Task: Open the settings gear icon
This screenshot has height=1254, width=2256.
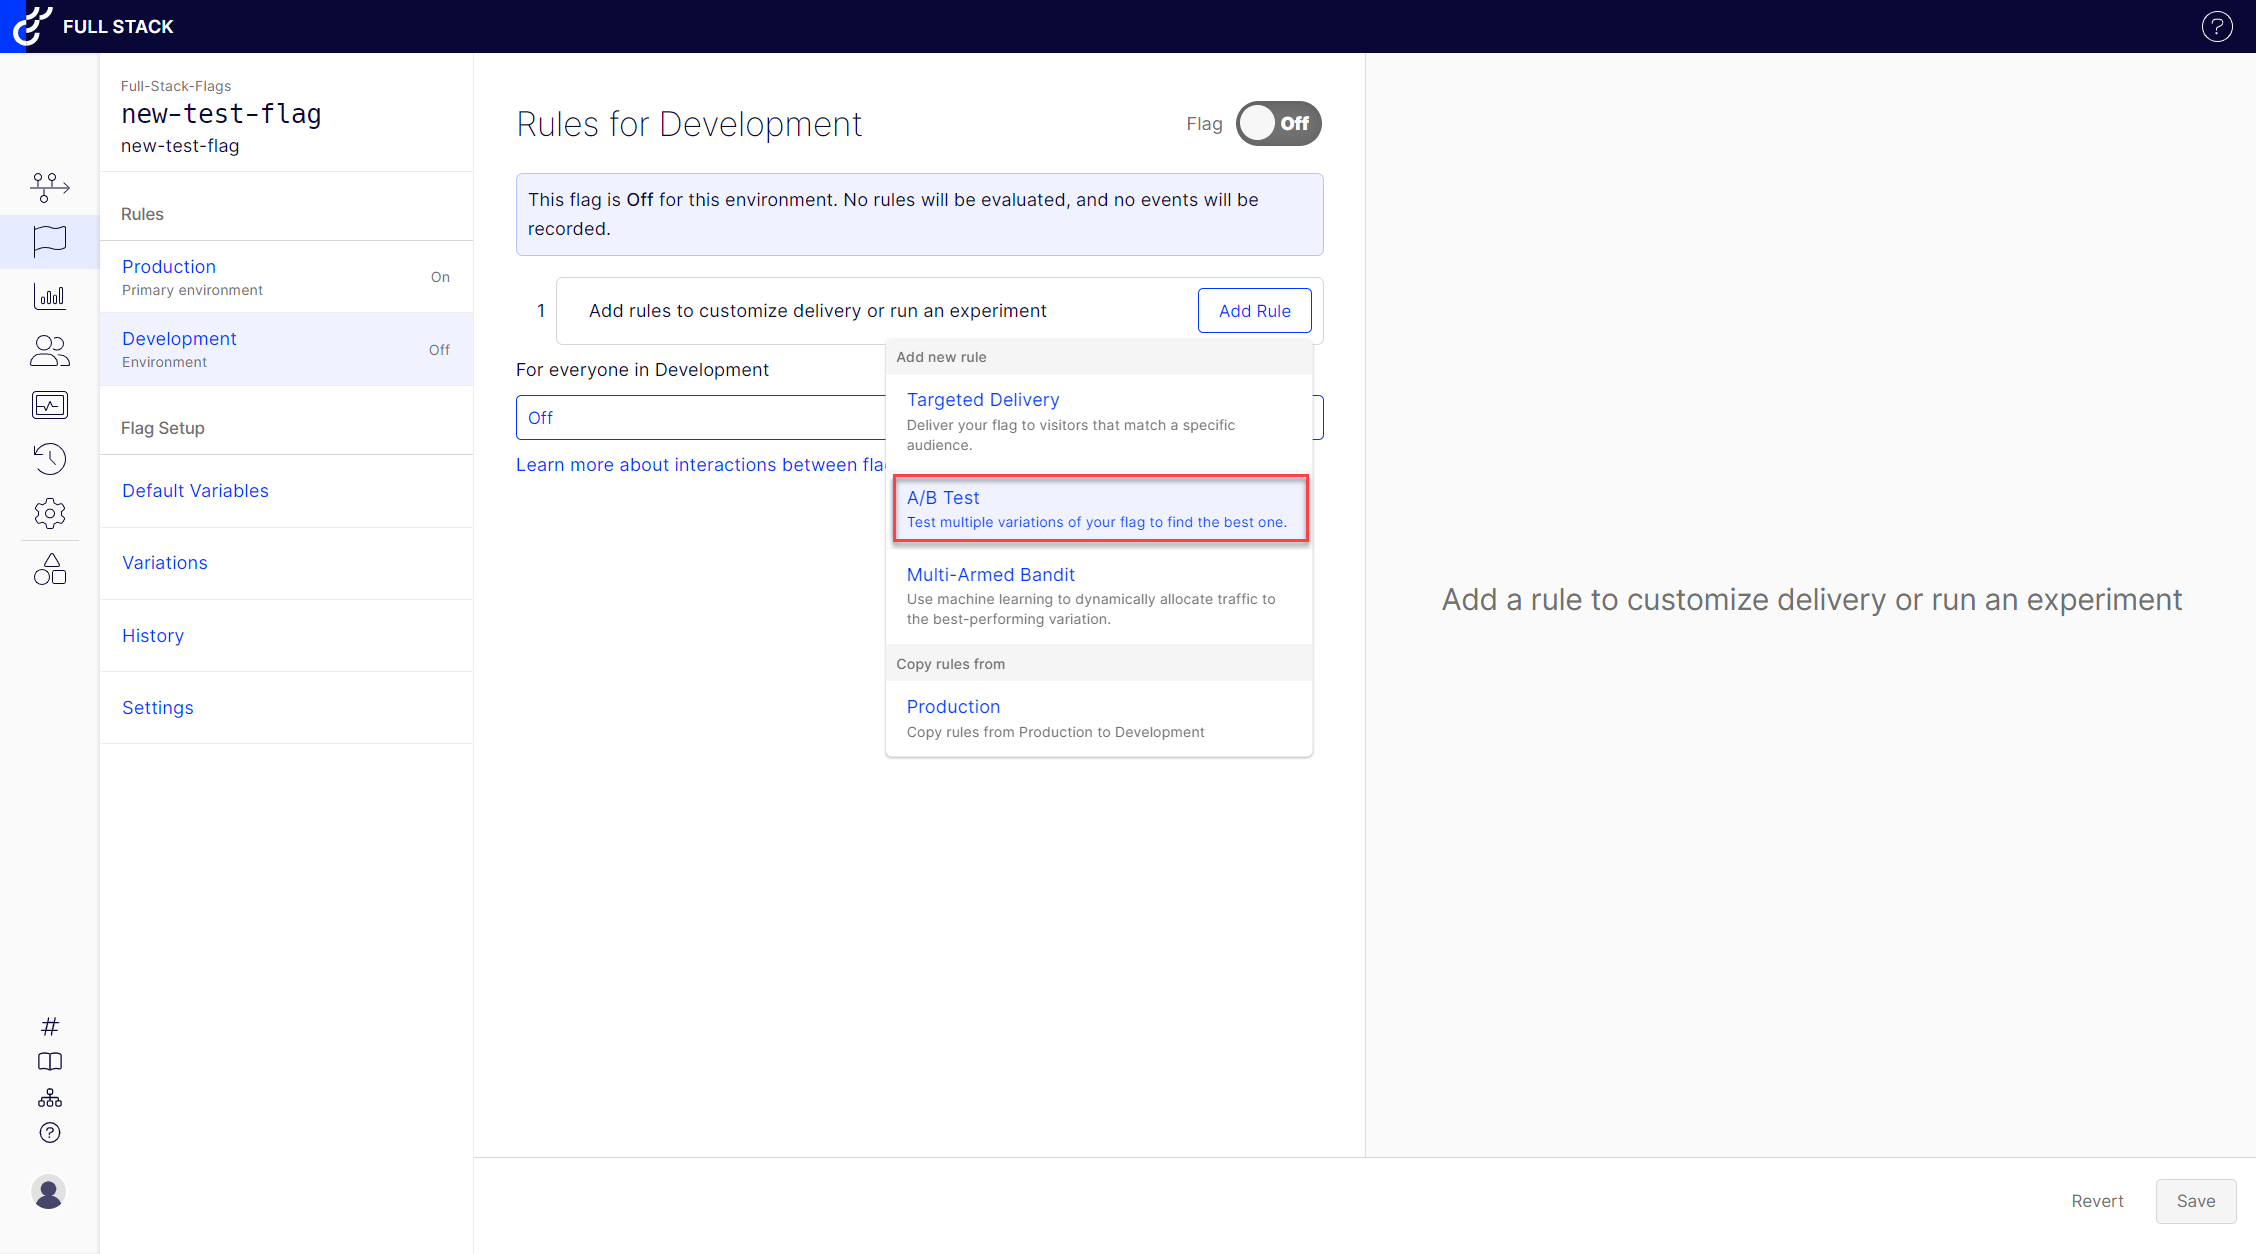Action: (x=49, y=513)
